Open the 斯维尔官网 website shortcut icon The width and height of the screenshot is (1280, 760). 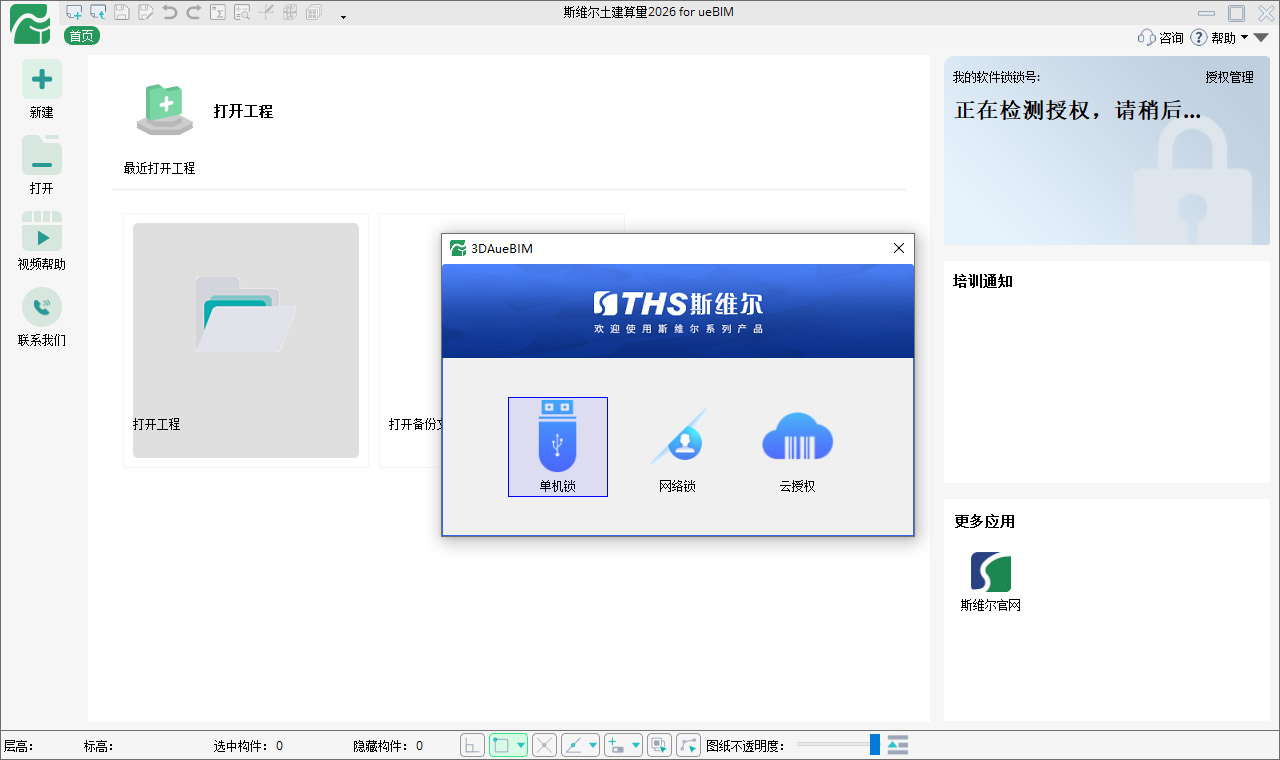tap(989, 570)
